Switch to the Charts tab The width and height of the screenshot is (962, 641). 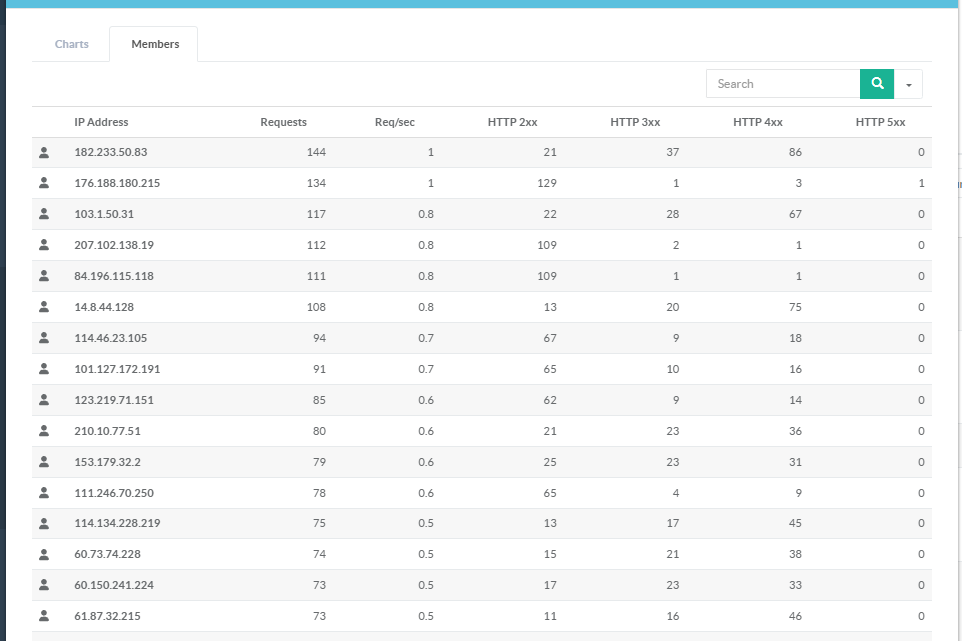(72, 44)
